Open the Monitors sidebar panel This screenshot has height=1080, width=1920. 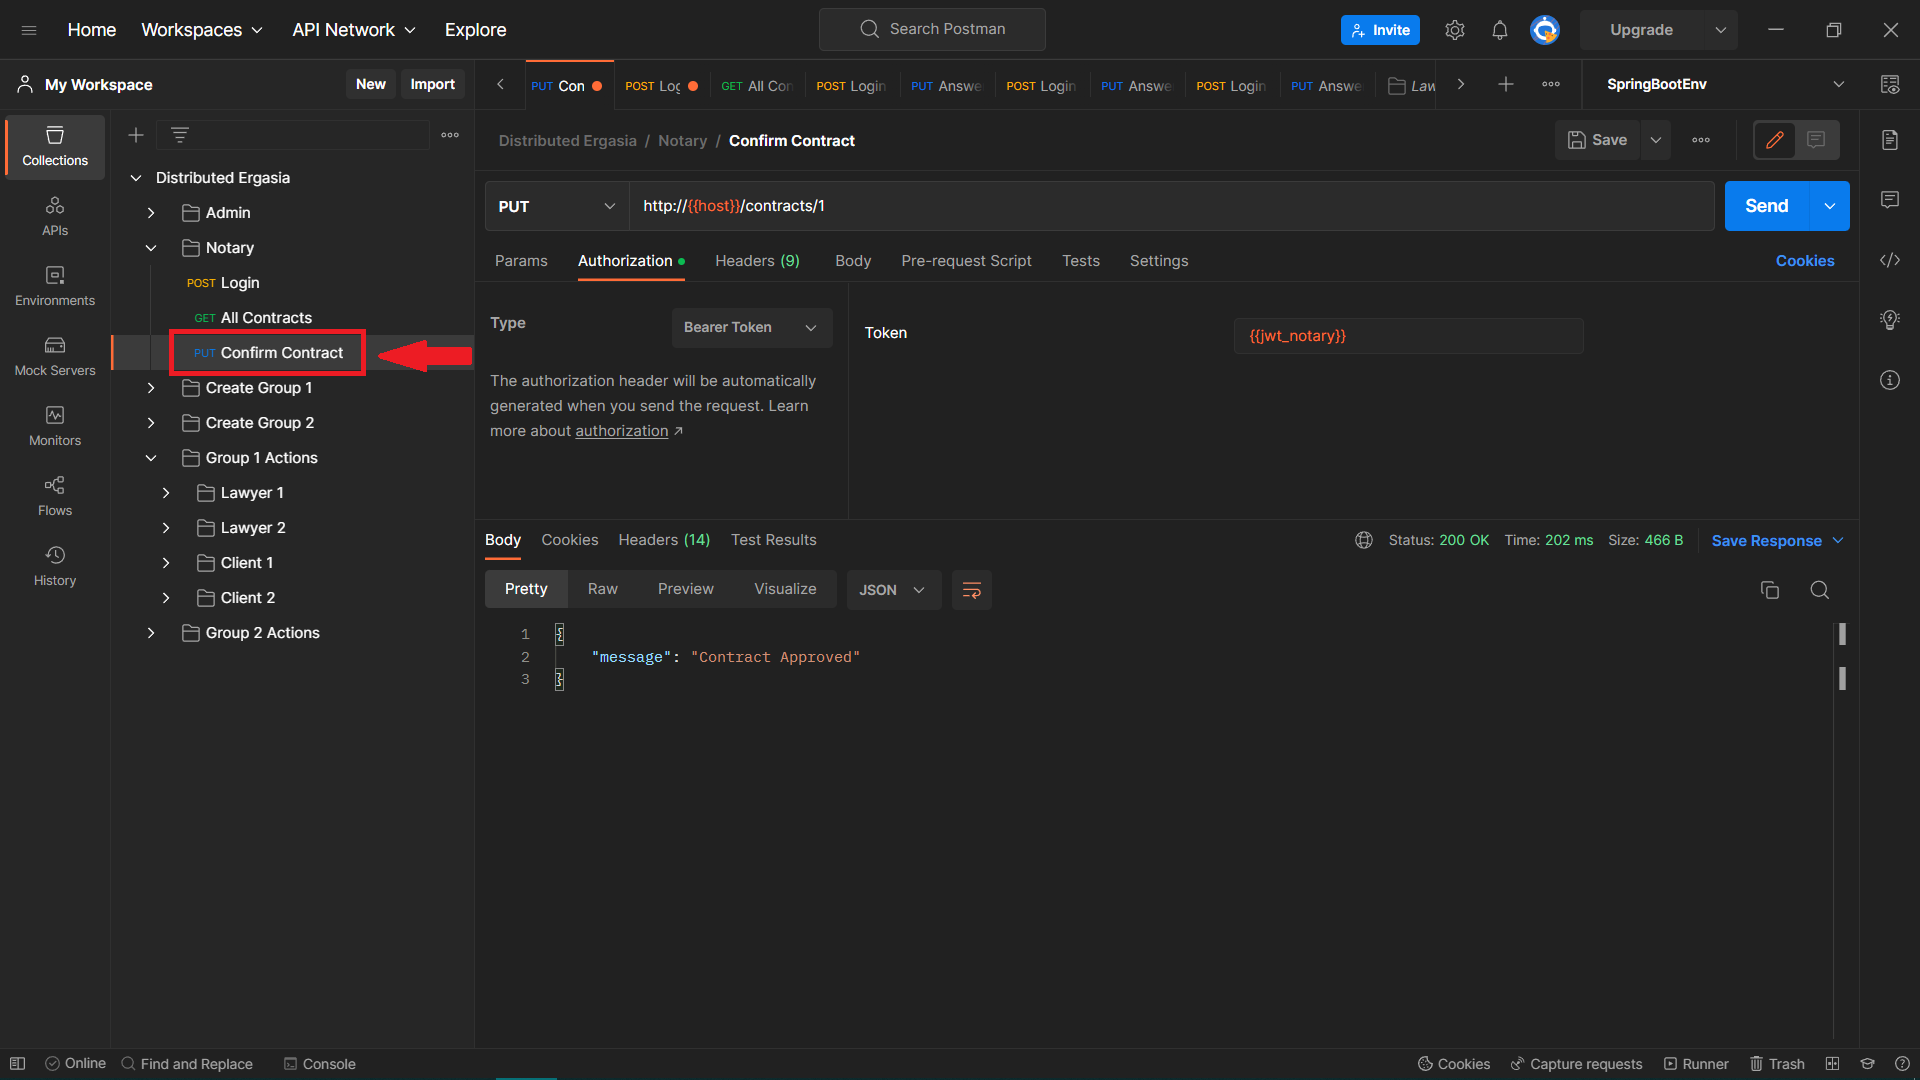click(x=55, y=427)
